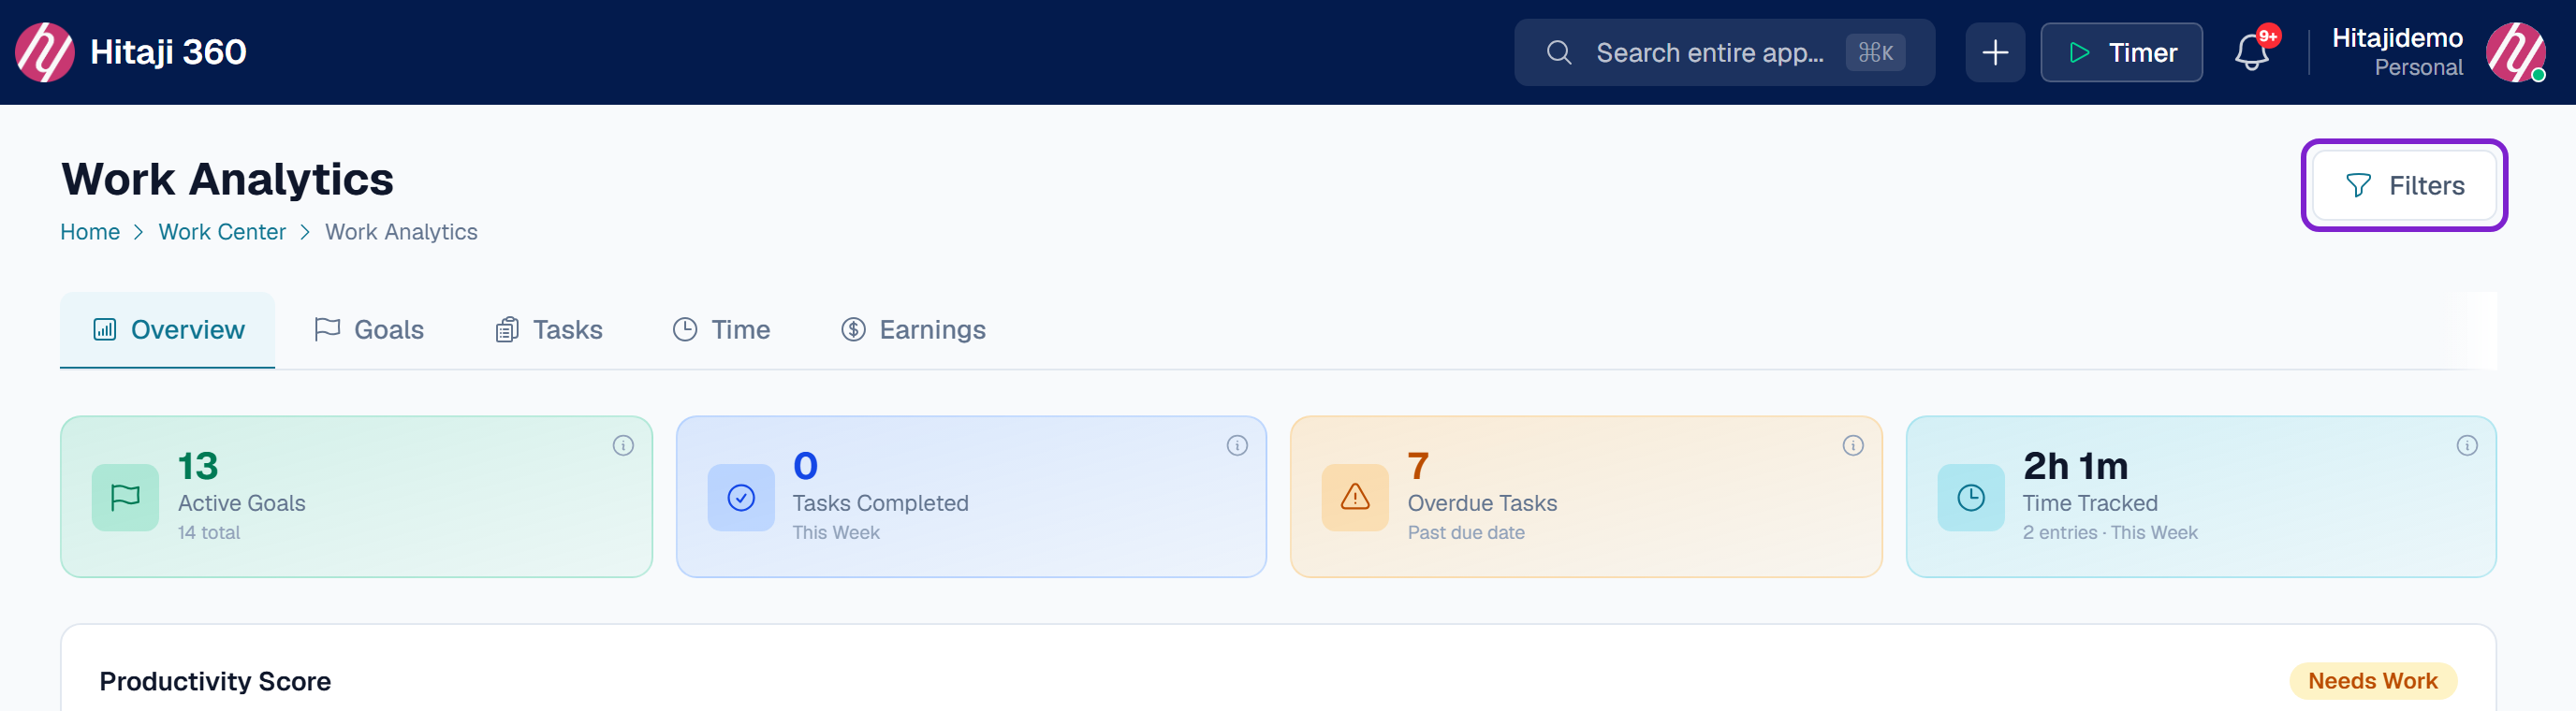Click the Active Goals flag icon
Image resolution: width=2576 pixels, height=711 pixels.
click(125, 497)
